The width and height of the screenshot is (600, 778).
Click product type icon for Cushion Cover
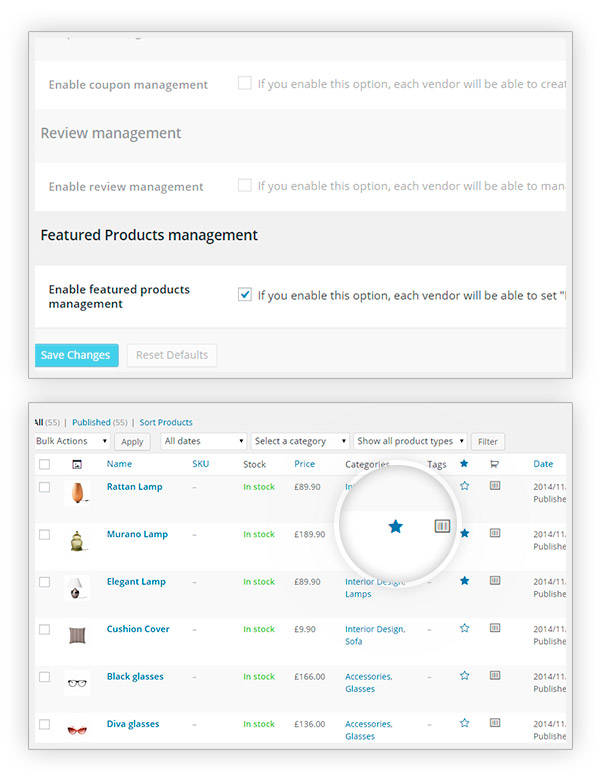(495, 628)
